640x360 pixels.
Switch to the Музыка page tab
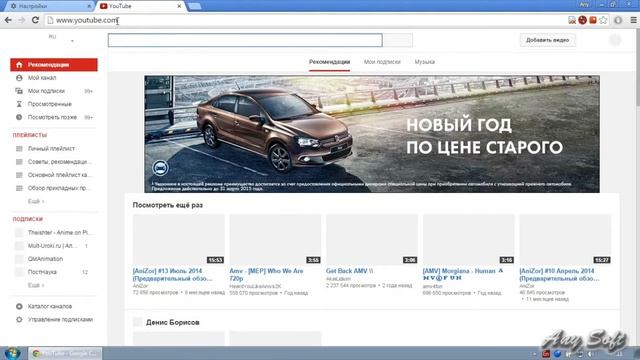tap(424, 62)
